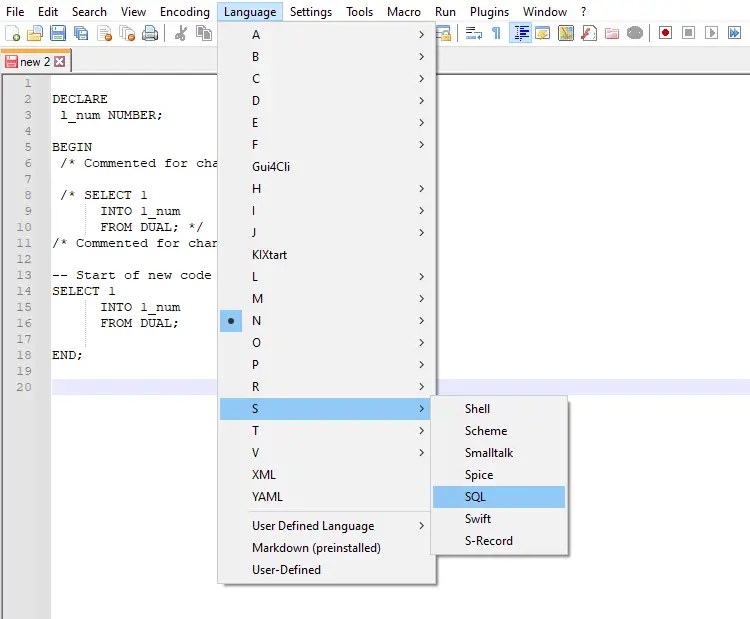Open the Search menu

89,11
